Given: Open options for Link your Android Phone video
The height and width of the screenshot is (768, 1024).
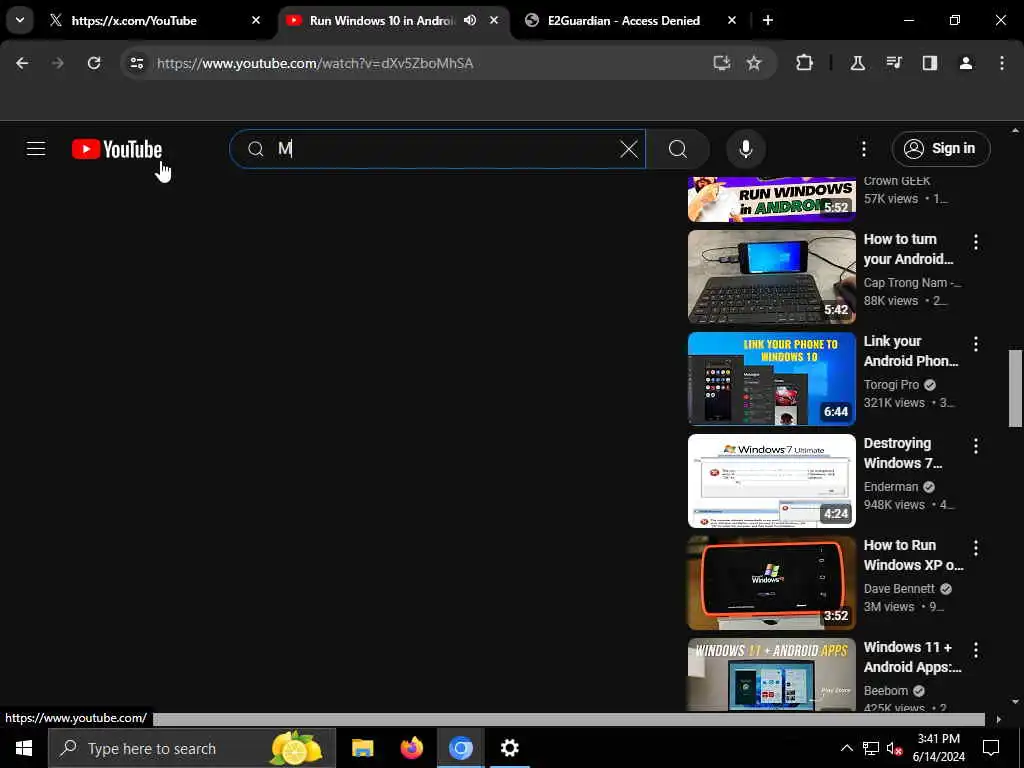Looking at the screenshot, I should 976,344.
